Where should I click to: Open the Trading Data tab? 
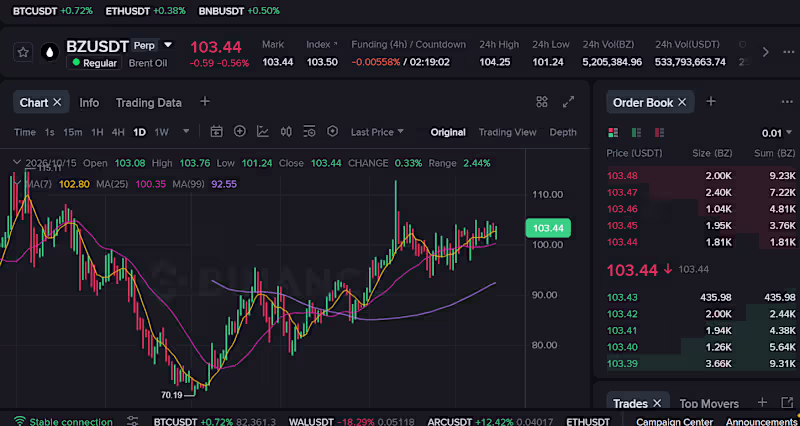pos(148,103)
